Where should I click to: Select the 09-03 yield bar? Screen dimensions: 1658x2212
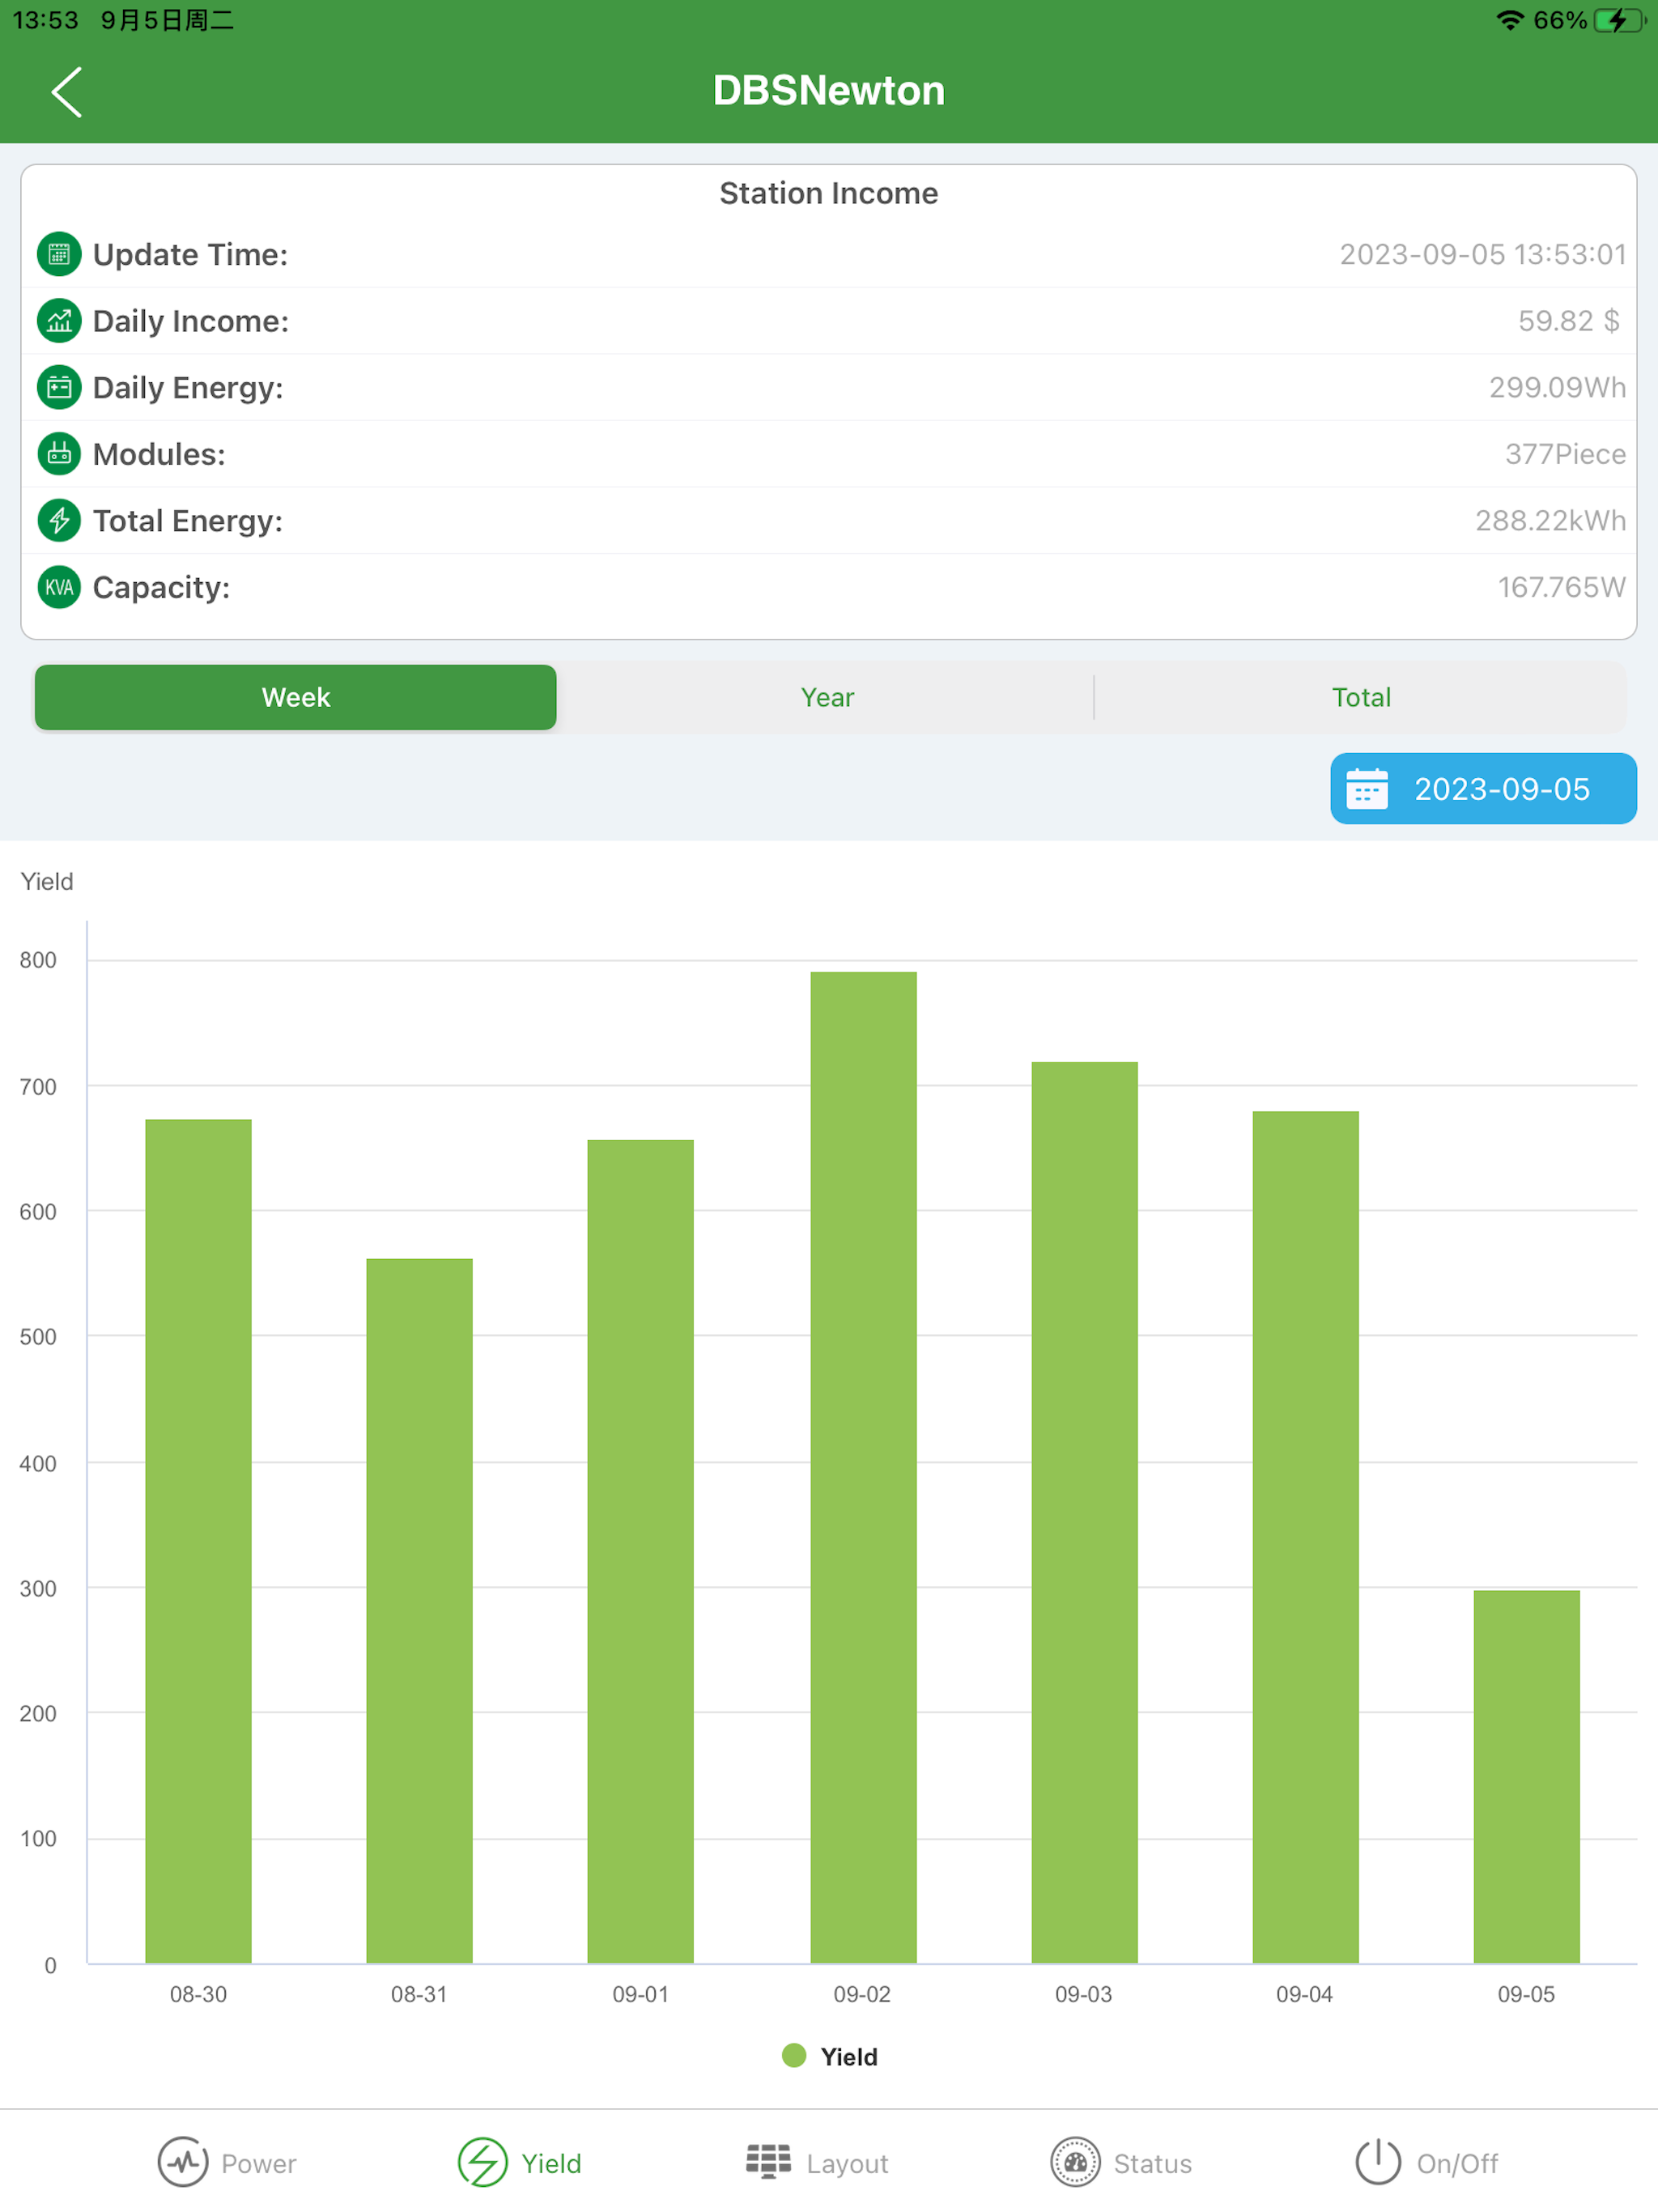1084,1512
